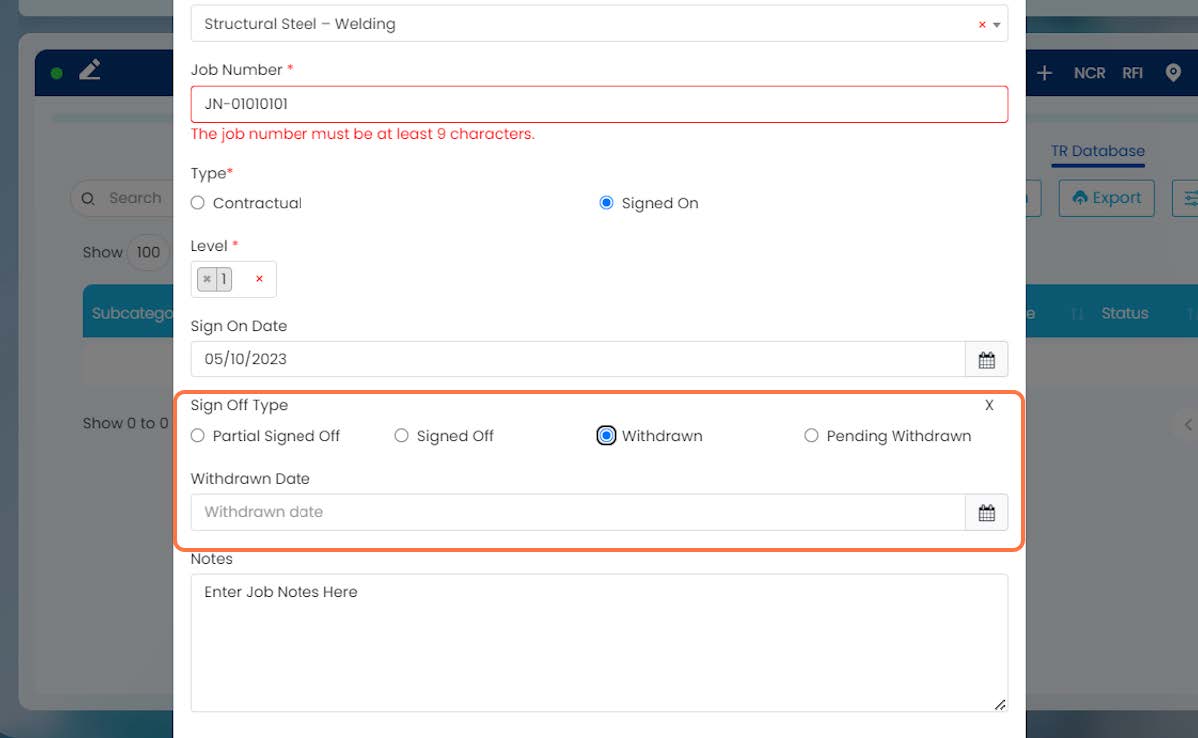Focus the Withdrawn Date input

[578, 512]
